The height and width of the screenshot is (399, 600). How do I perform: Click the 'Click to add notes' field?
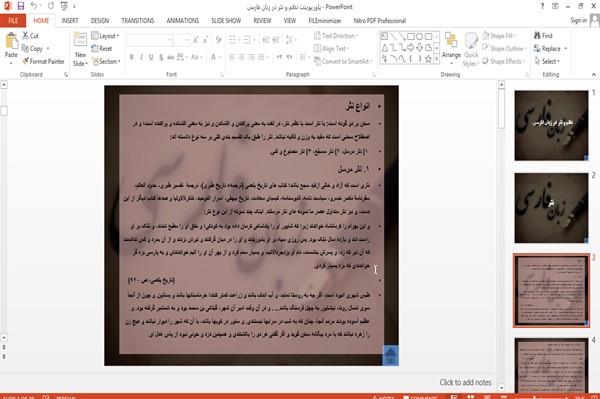click(x=465, y=382)
